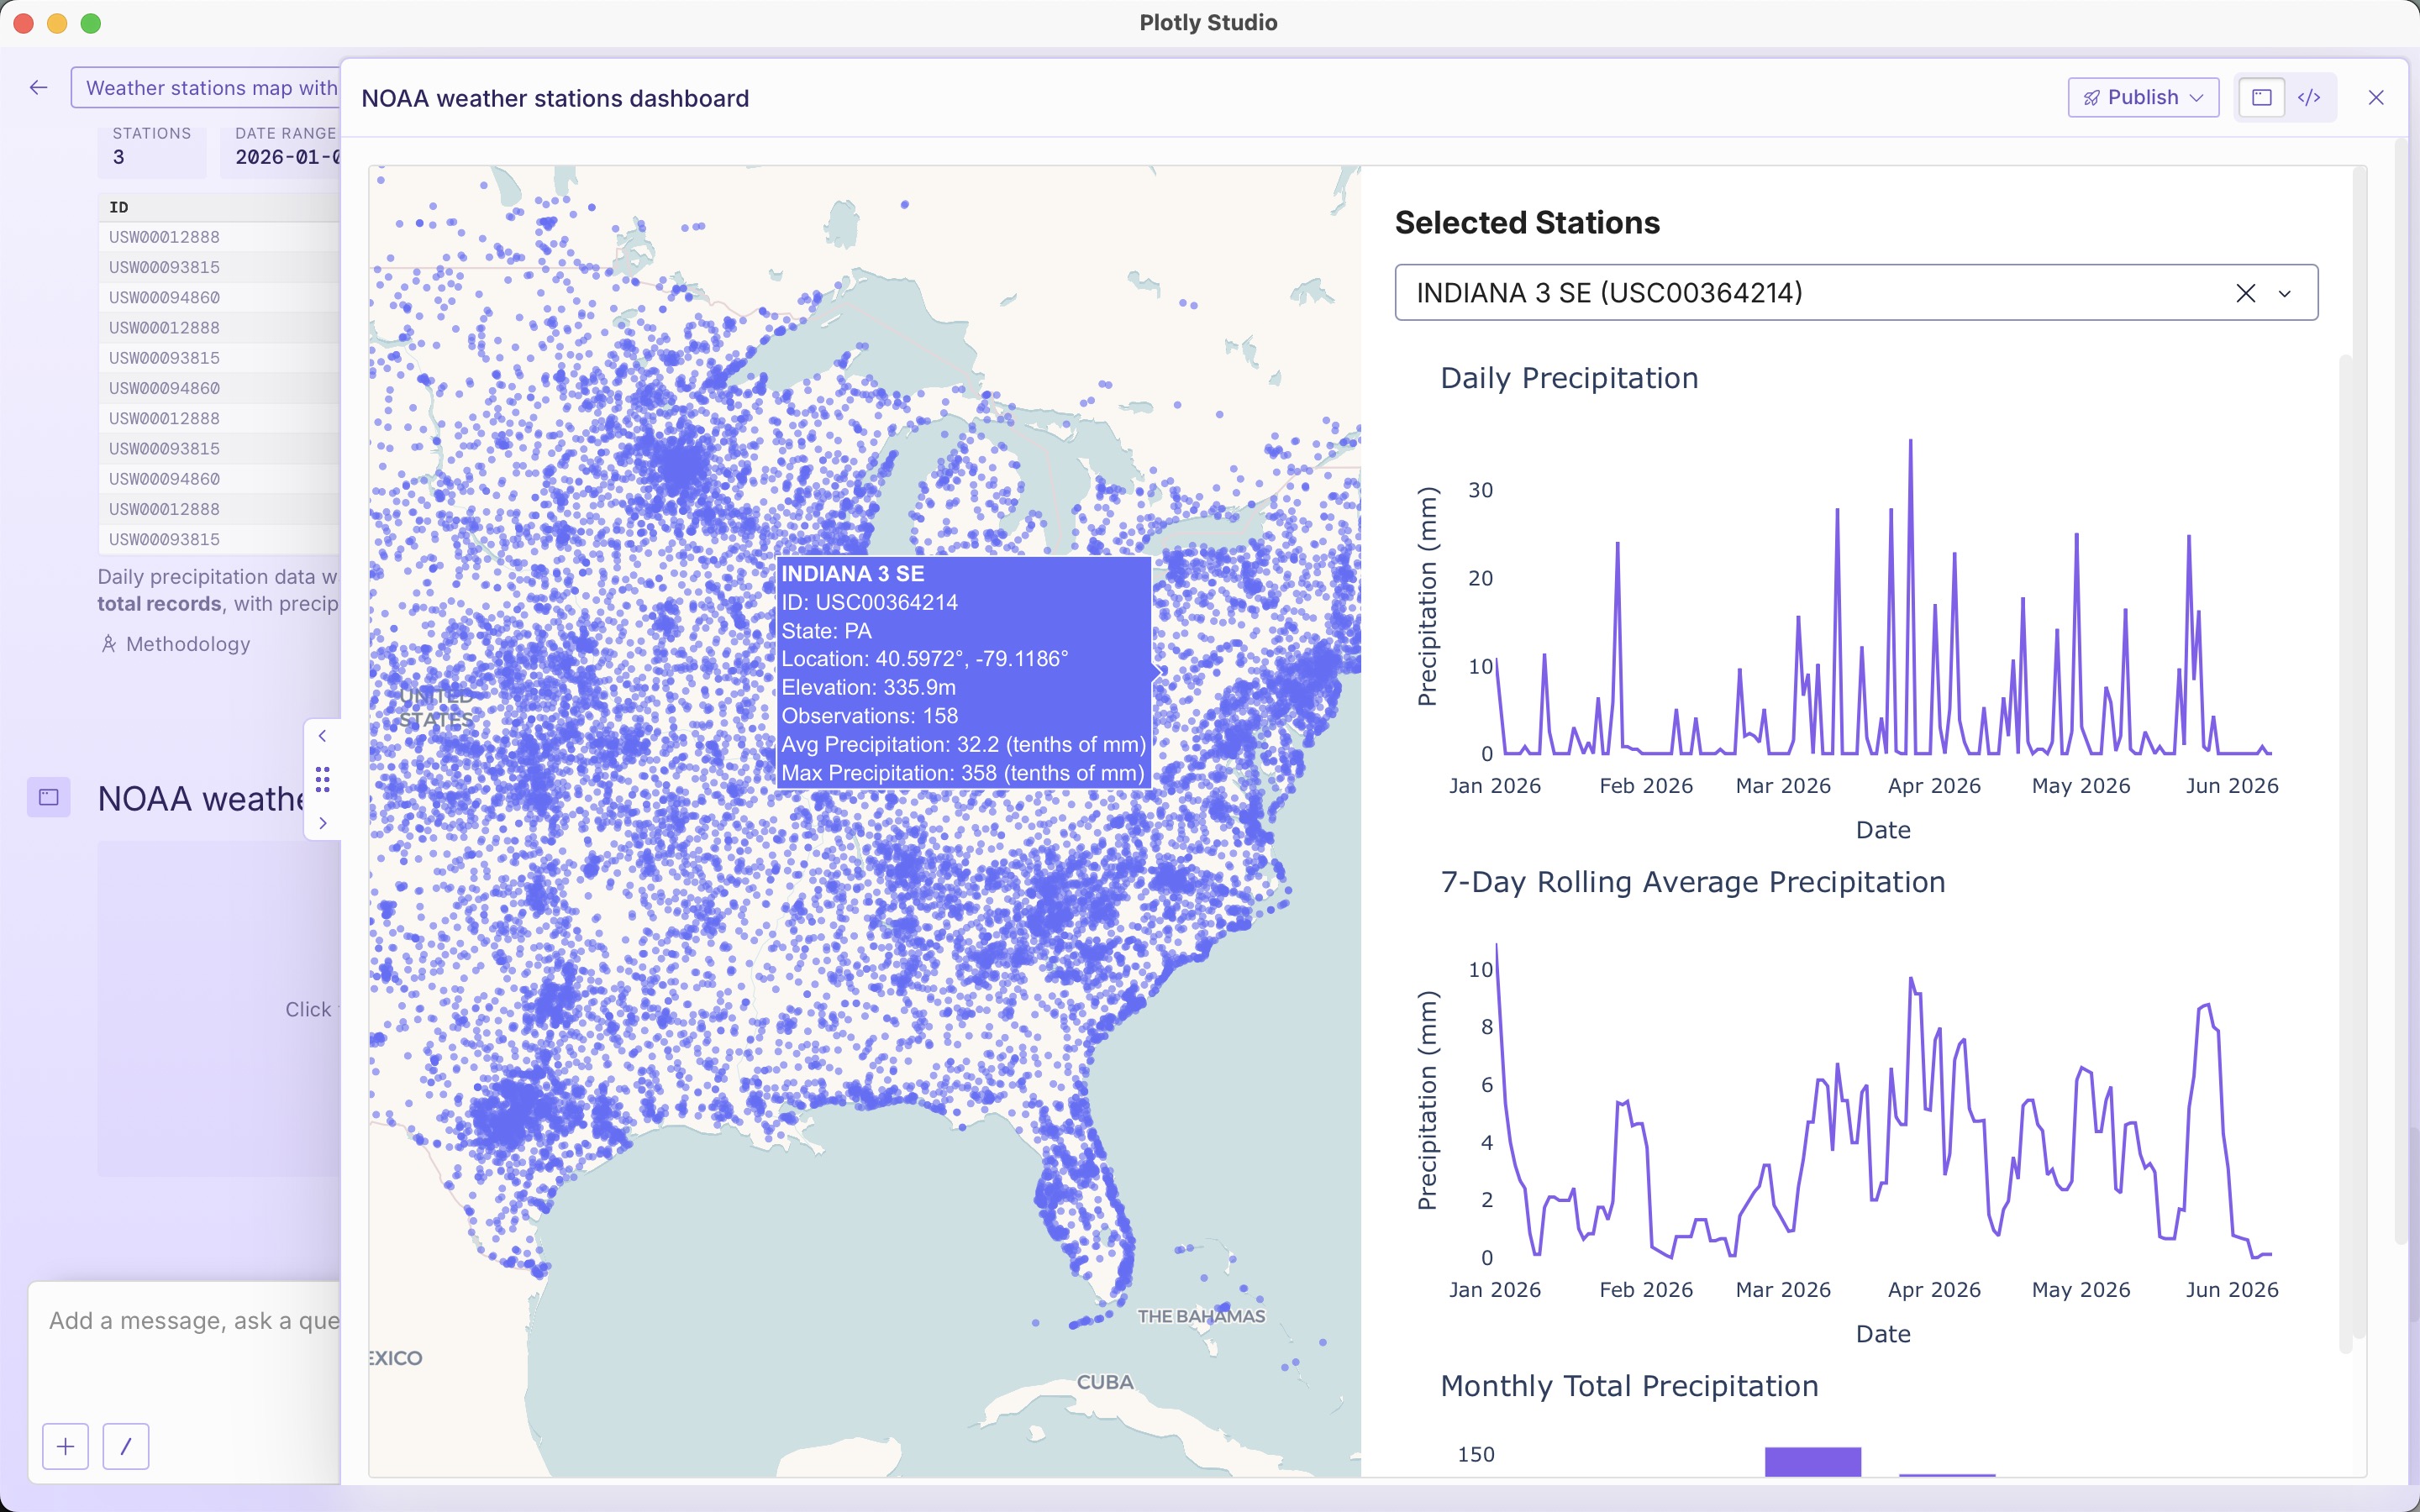Image resolution: width=2420 pixels, height=1512 pixels.
Task: Clear the selected station INDIANA 3 SE
Action: pyautogui.click(x=2245, y=293)
